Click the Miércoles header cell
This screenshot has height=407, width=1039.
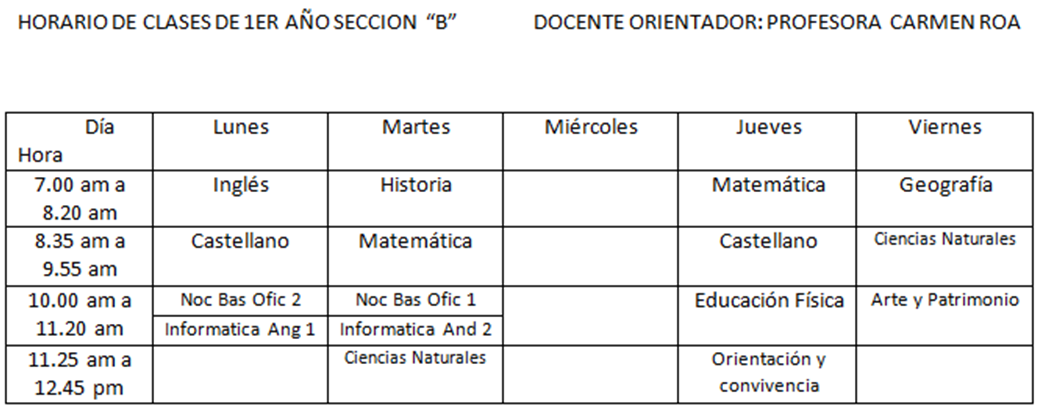(590, 141)
